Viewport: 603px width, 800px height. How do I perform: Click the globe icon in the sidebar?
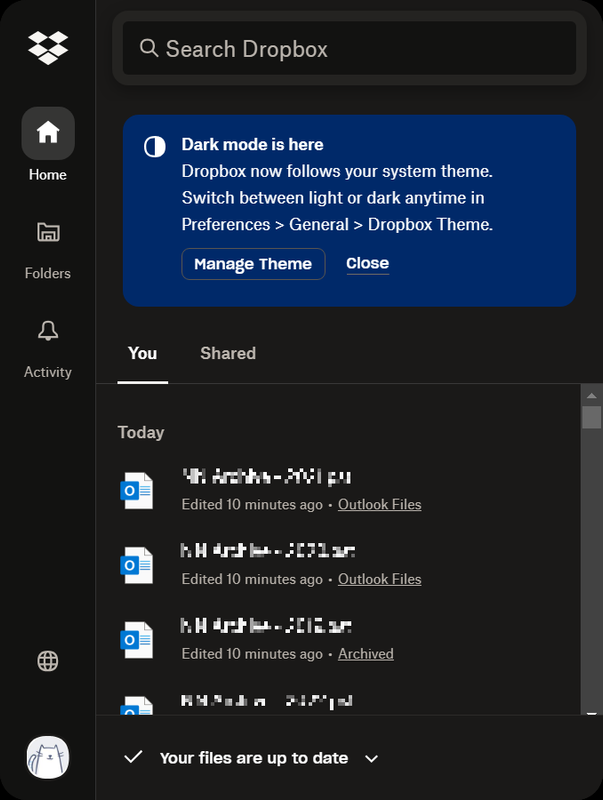tap(48, 661)
